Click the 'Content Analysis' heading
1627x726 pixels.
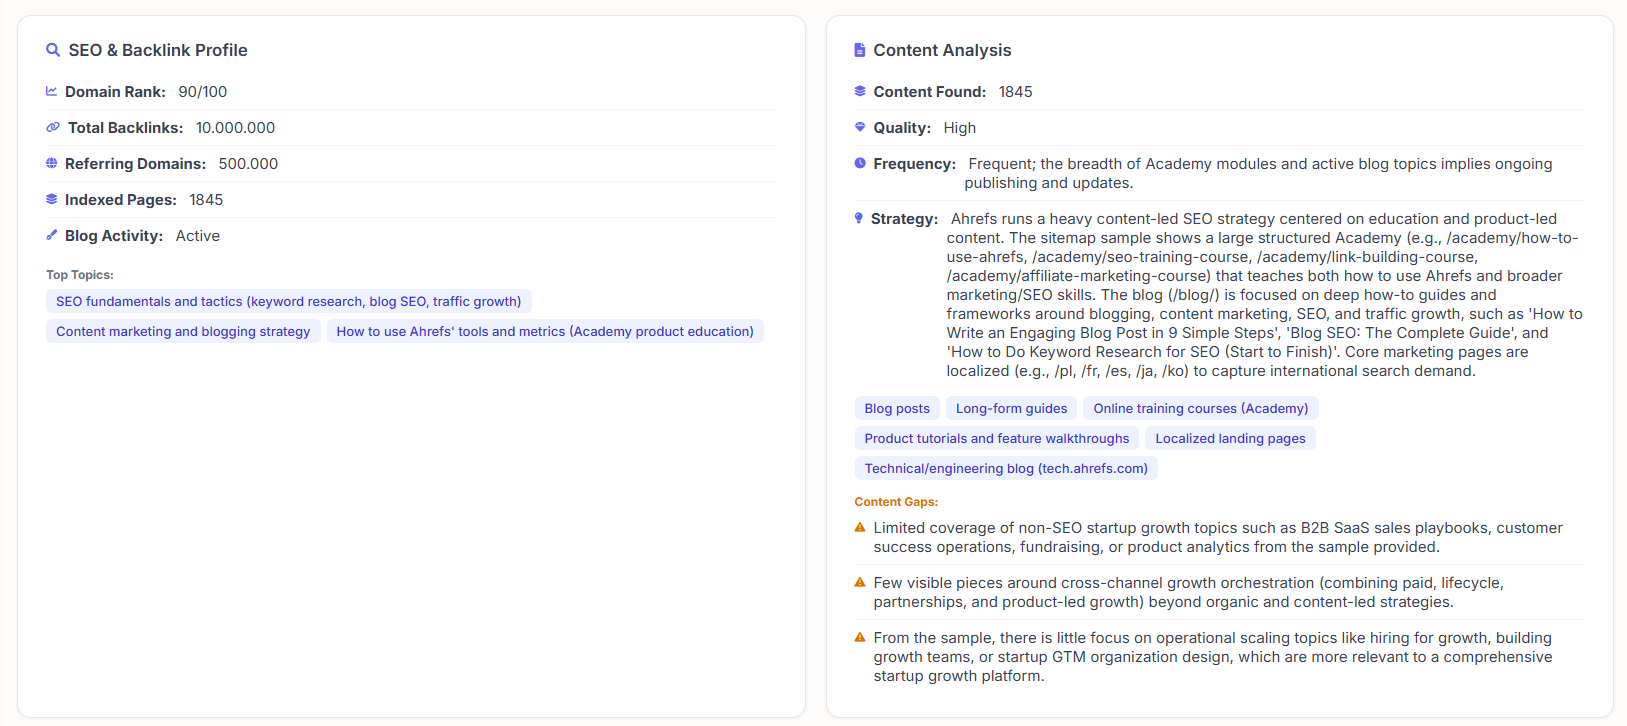pos(942,50)
